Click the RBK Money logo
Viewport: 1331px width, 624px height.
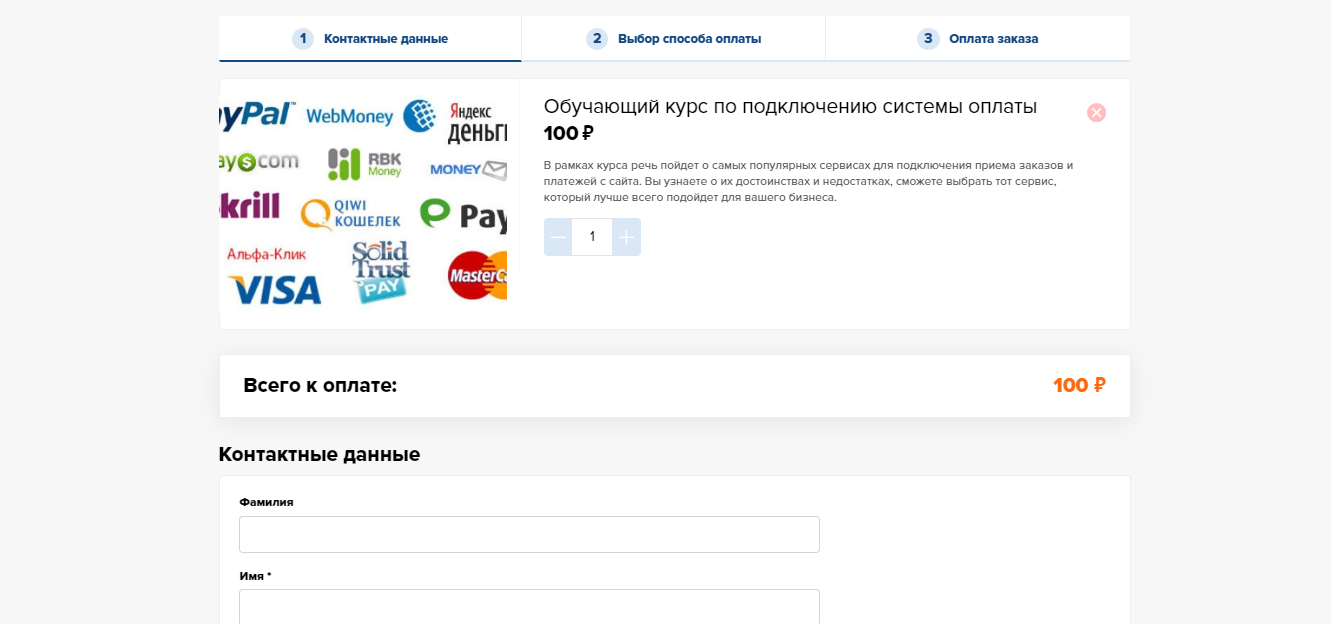364,164
